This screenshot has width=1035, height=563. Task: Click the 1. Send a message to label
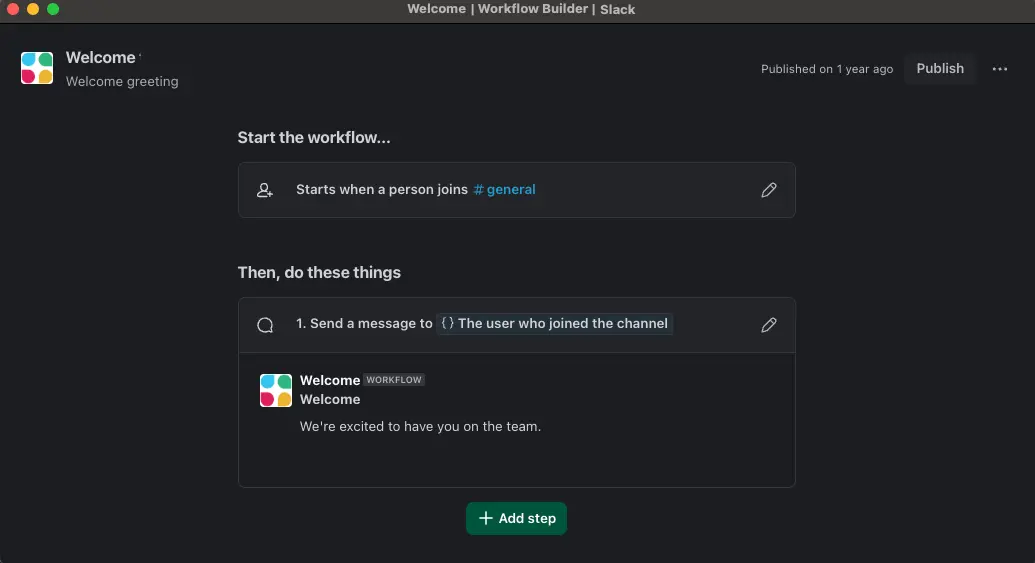(x=364, y=323)
